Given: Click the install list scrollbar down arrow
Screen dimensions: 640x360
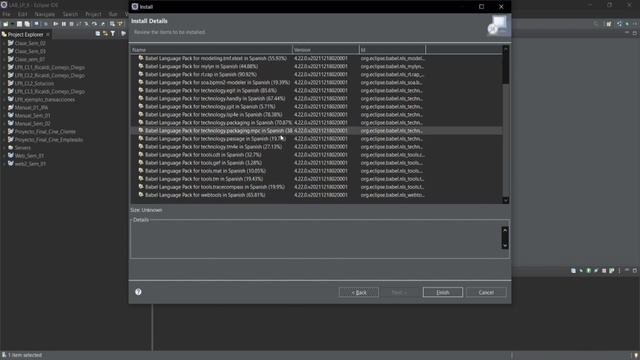Looking at the screenshot, I should click(506, 200).
